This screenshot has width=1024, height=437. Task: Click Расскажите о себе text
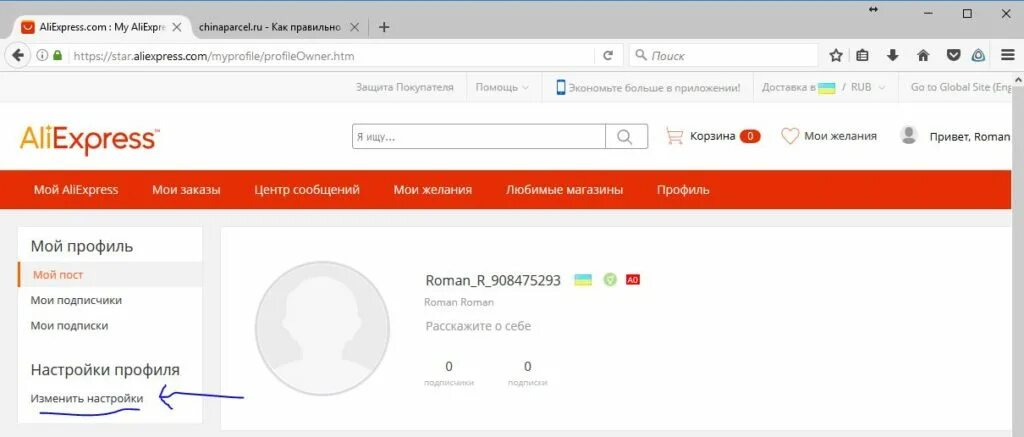coord(478,326)
